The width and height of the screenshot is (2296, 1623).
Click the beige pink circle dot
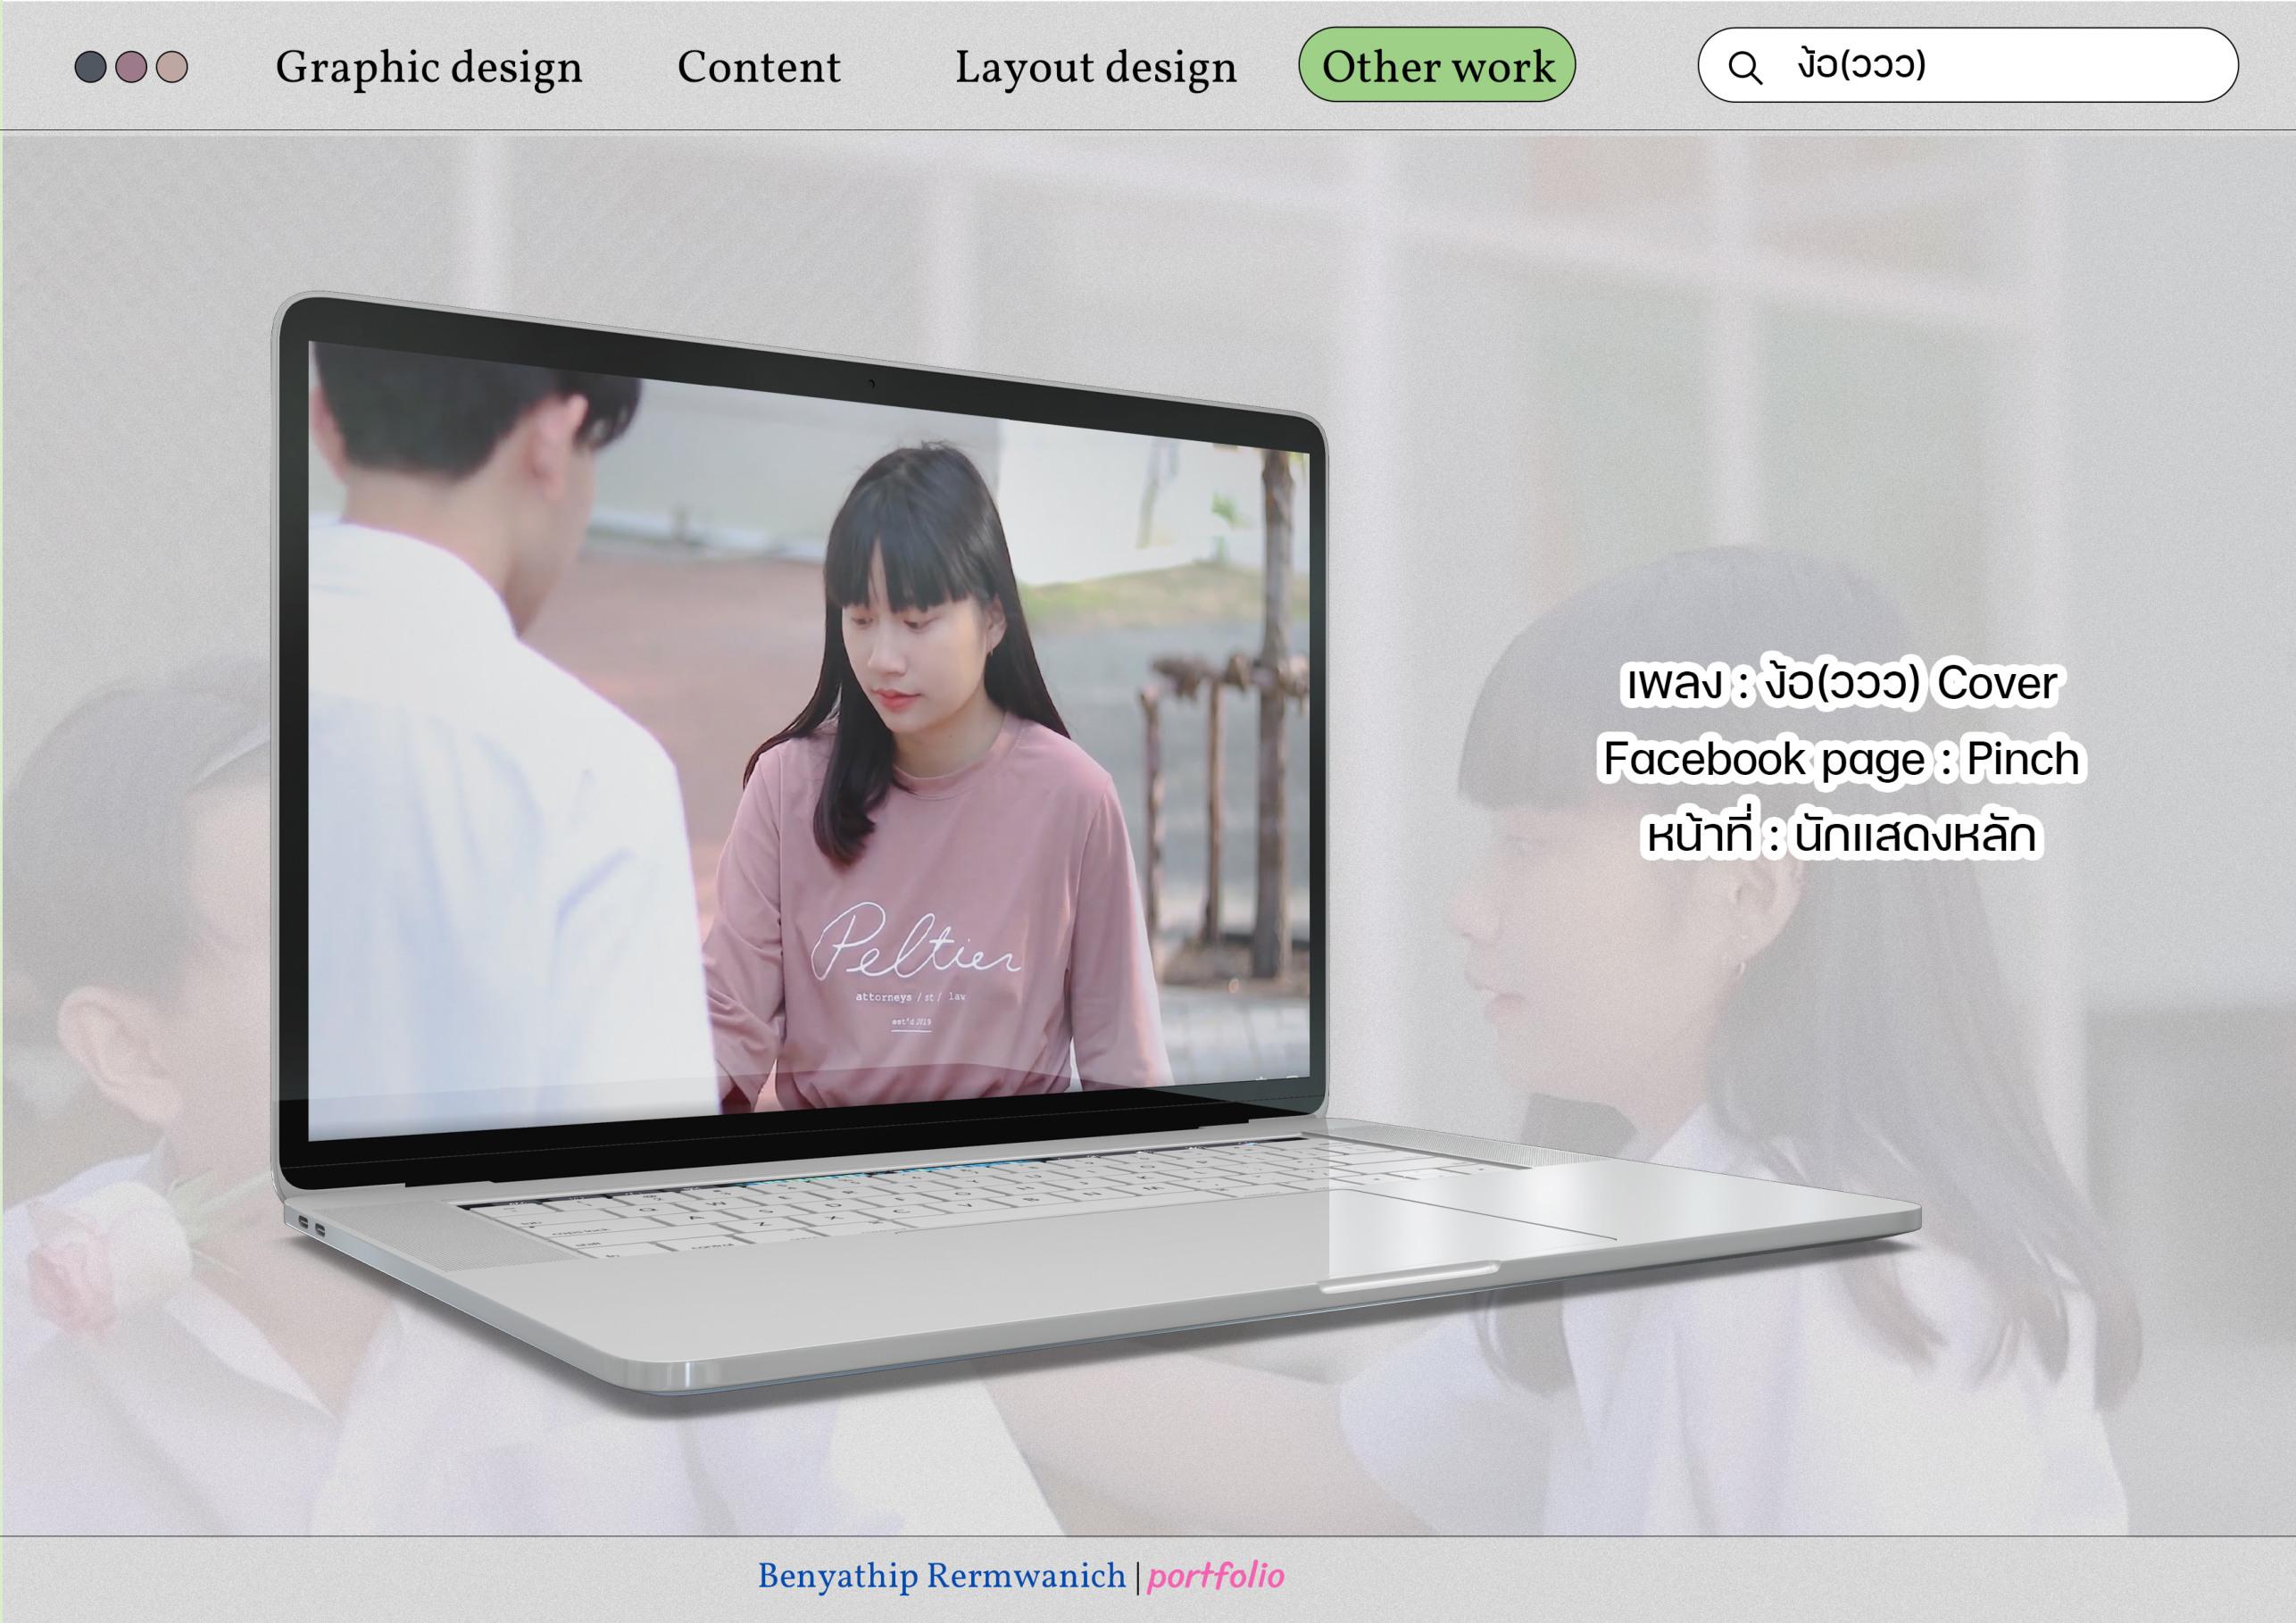click(172, 67)
